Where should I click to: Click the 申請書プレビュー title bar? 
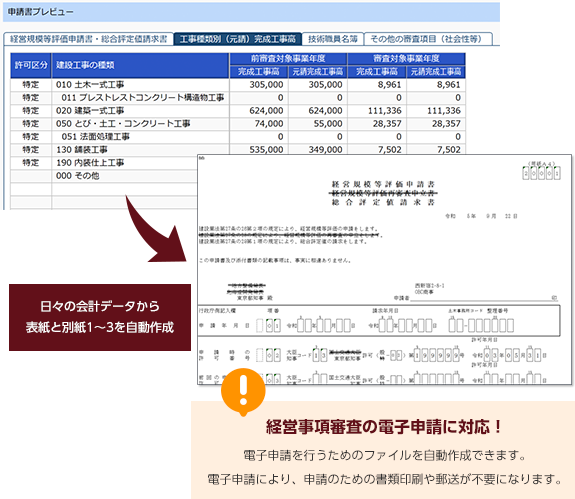251,12
